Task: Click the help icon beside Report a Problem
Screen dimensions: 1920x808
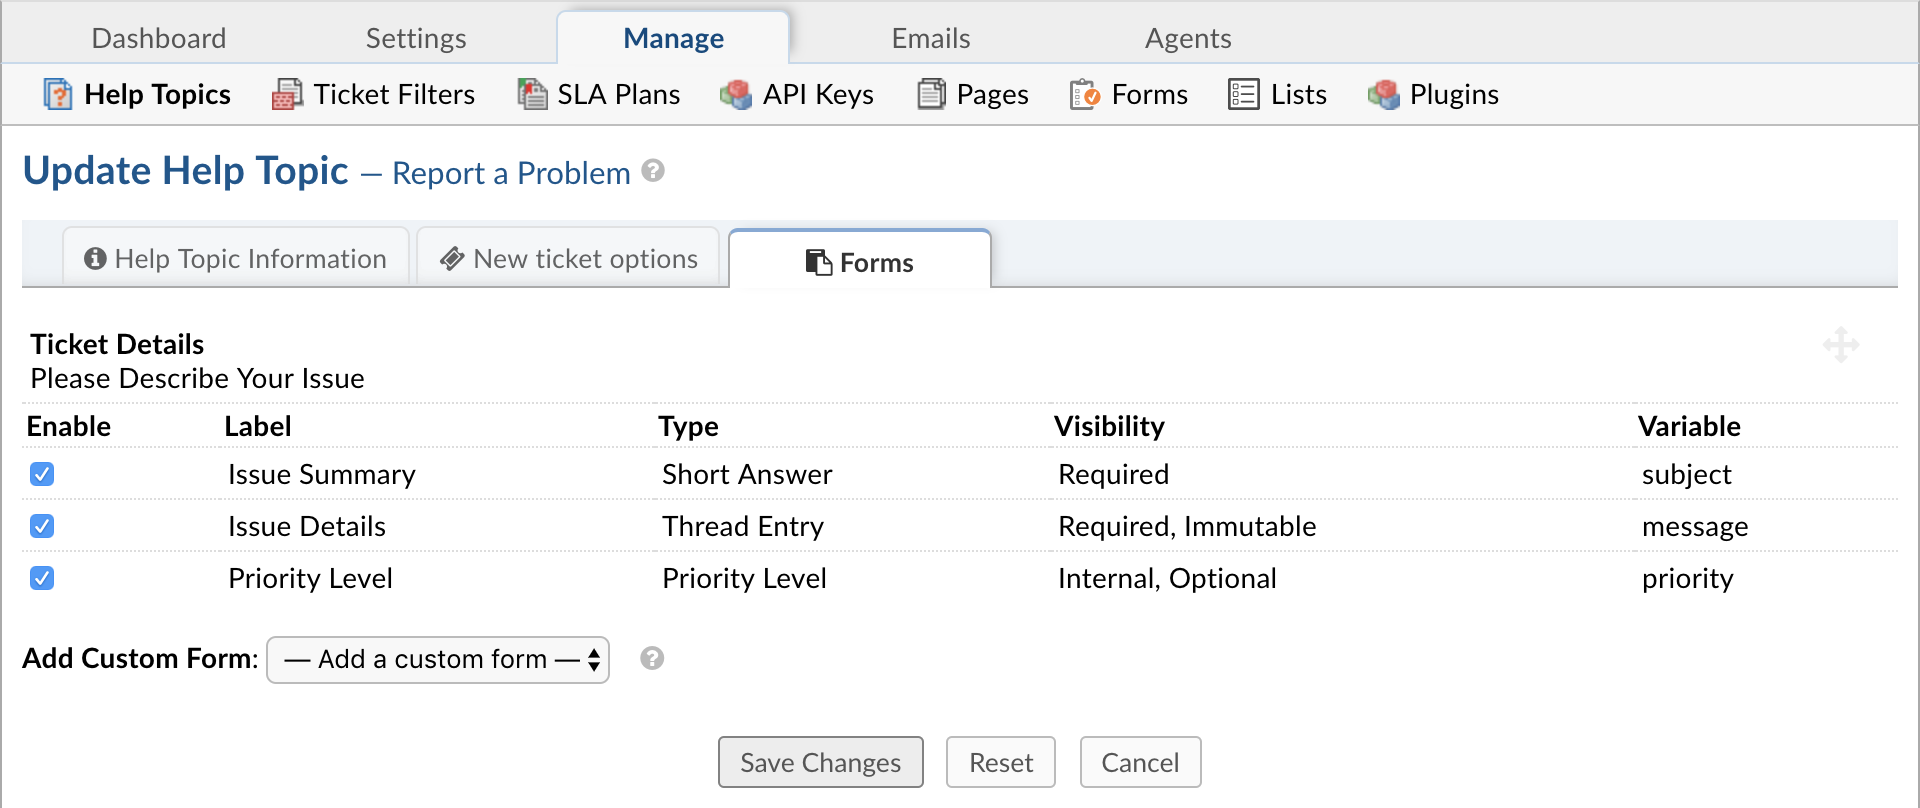Action: click(x=654, y=171)
